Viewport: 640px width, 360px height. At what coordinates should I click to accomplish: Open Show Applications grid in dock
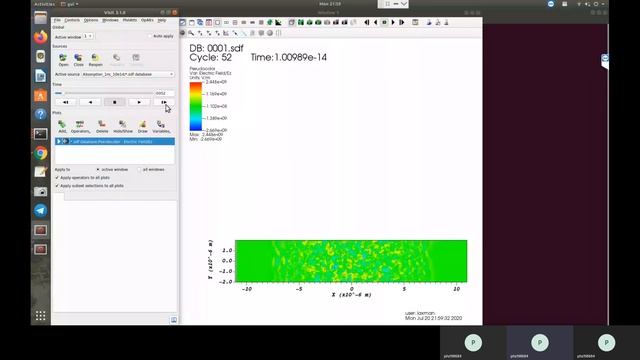[40, 316]
